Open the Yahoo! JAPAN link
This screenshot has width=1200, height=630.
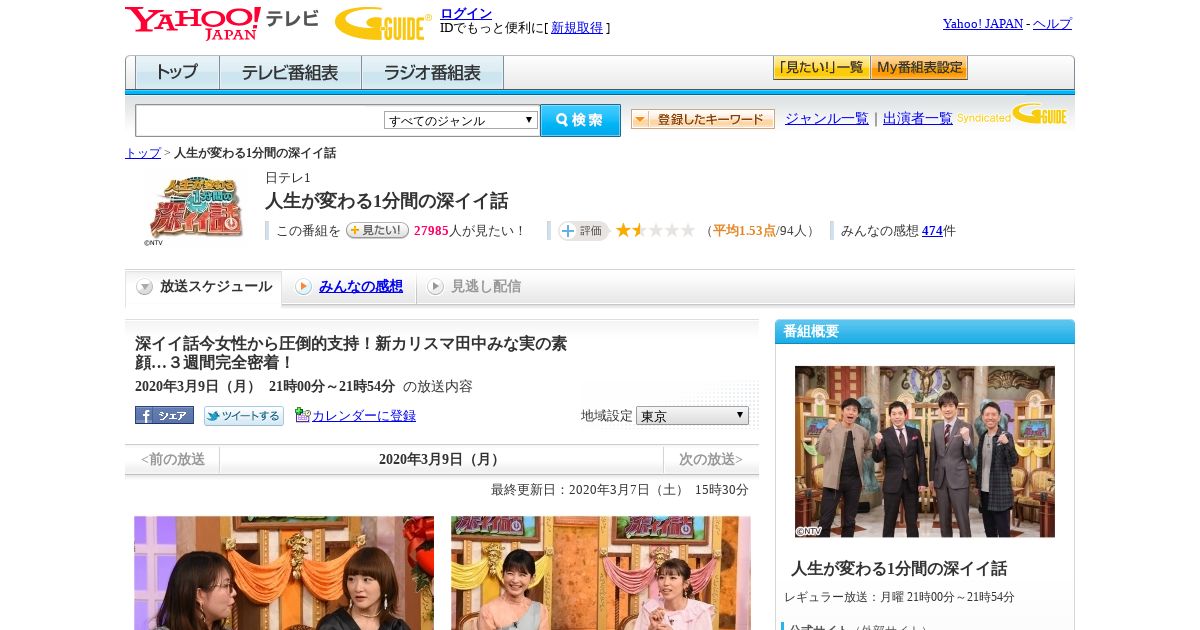983,24
